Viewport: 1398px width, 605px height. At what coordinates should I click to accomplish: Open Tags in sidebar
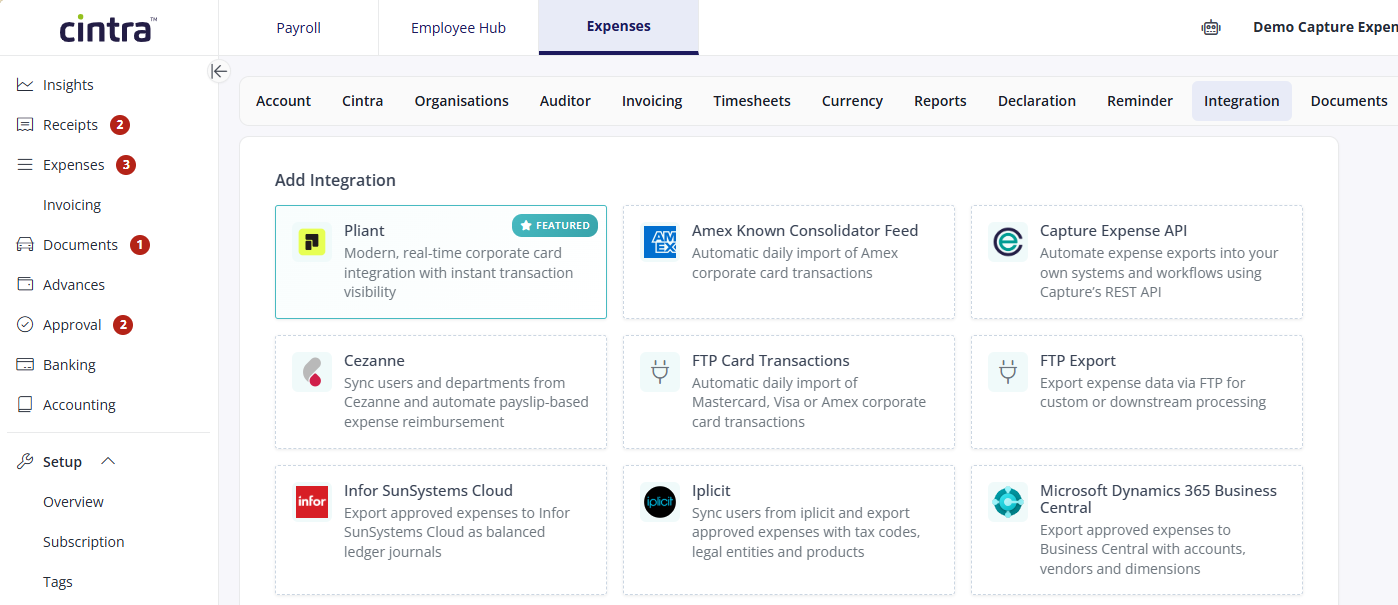(x=58, y=582)
